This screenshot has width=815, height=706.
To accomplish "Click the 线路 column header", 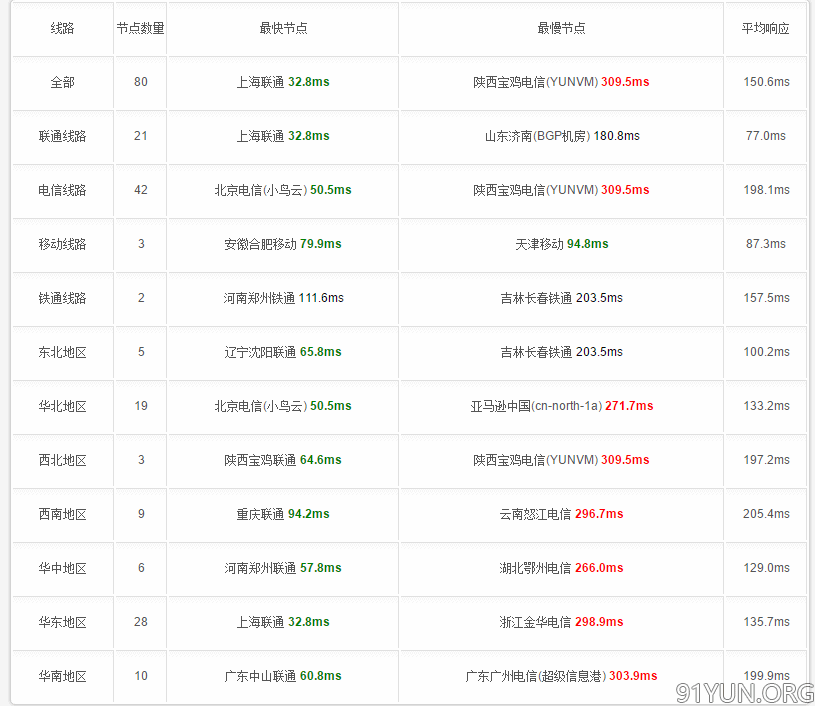I will tap(62, 28).
